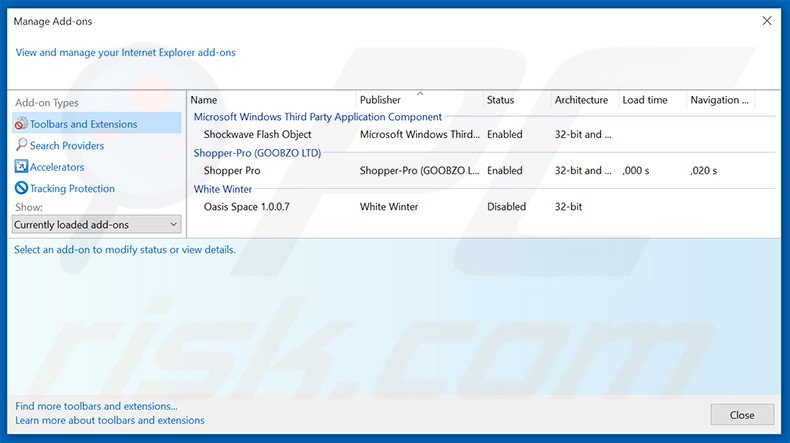
Task: Click the Tracking Protection icon
Action: tap(21, 188)
